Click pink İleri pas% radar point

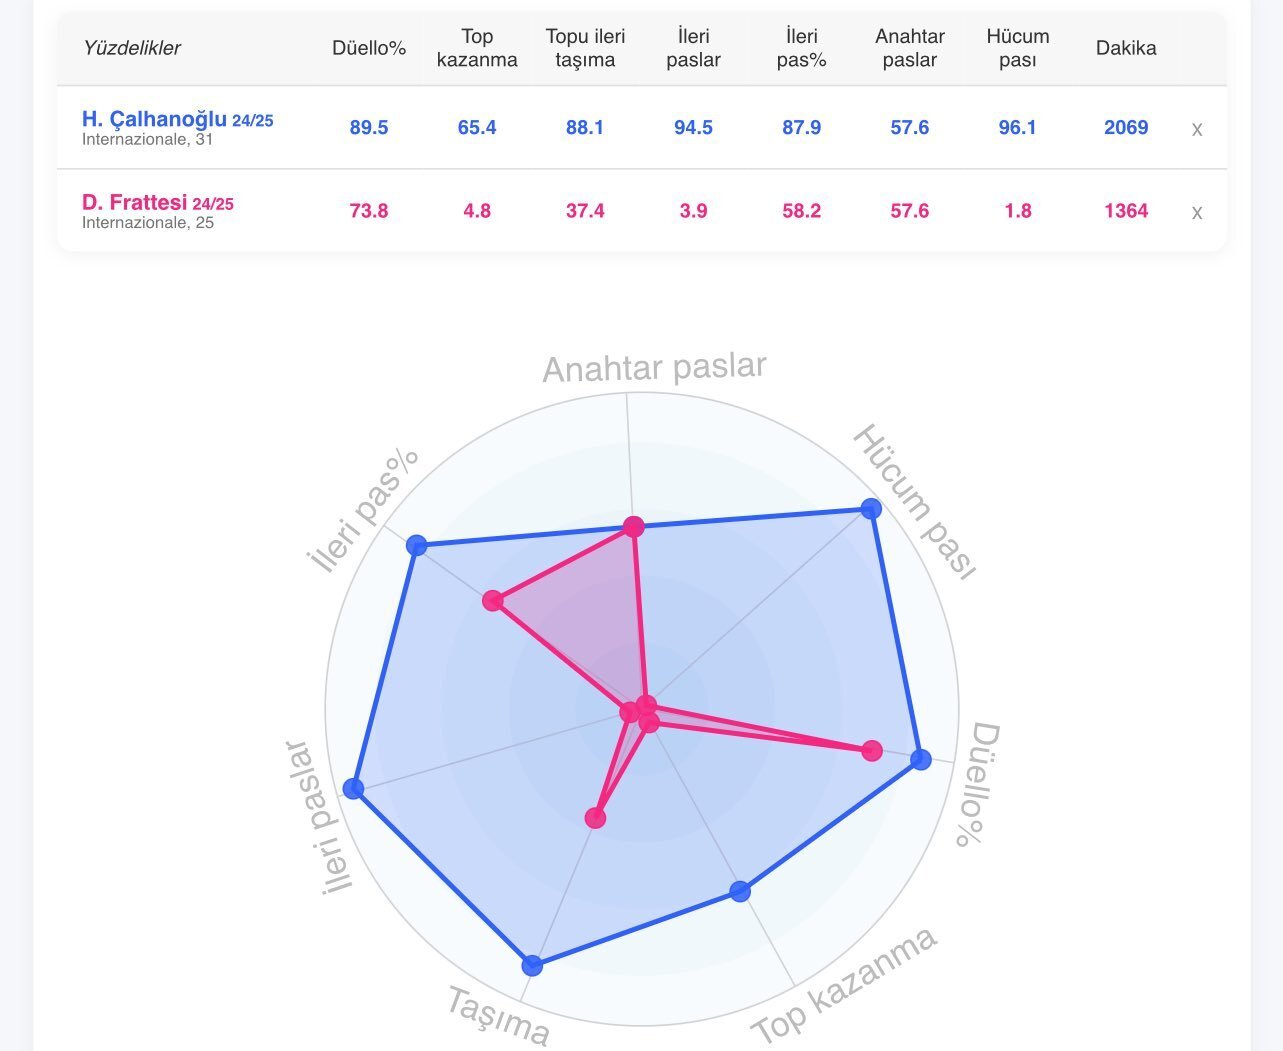(492, 600)
